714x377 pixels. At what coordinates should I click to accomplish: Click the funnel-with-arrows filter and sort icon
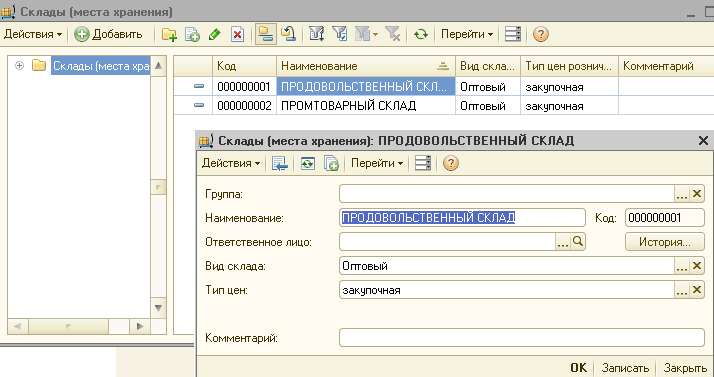coord(316,34)
